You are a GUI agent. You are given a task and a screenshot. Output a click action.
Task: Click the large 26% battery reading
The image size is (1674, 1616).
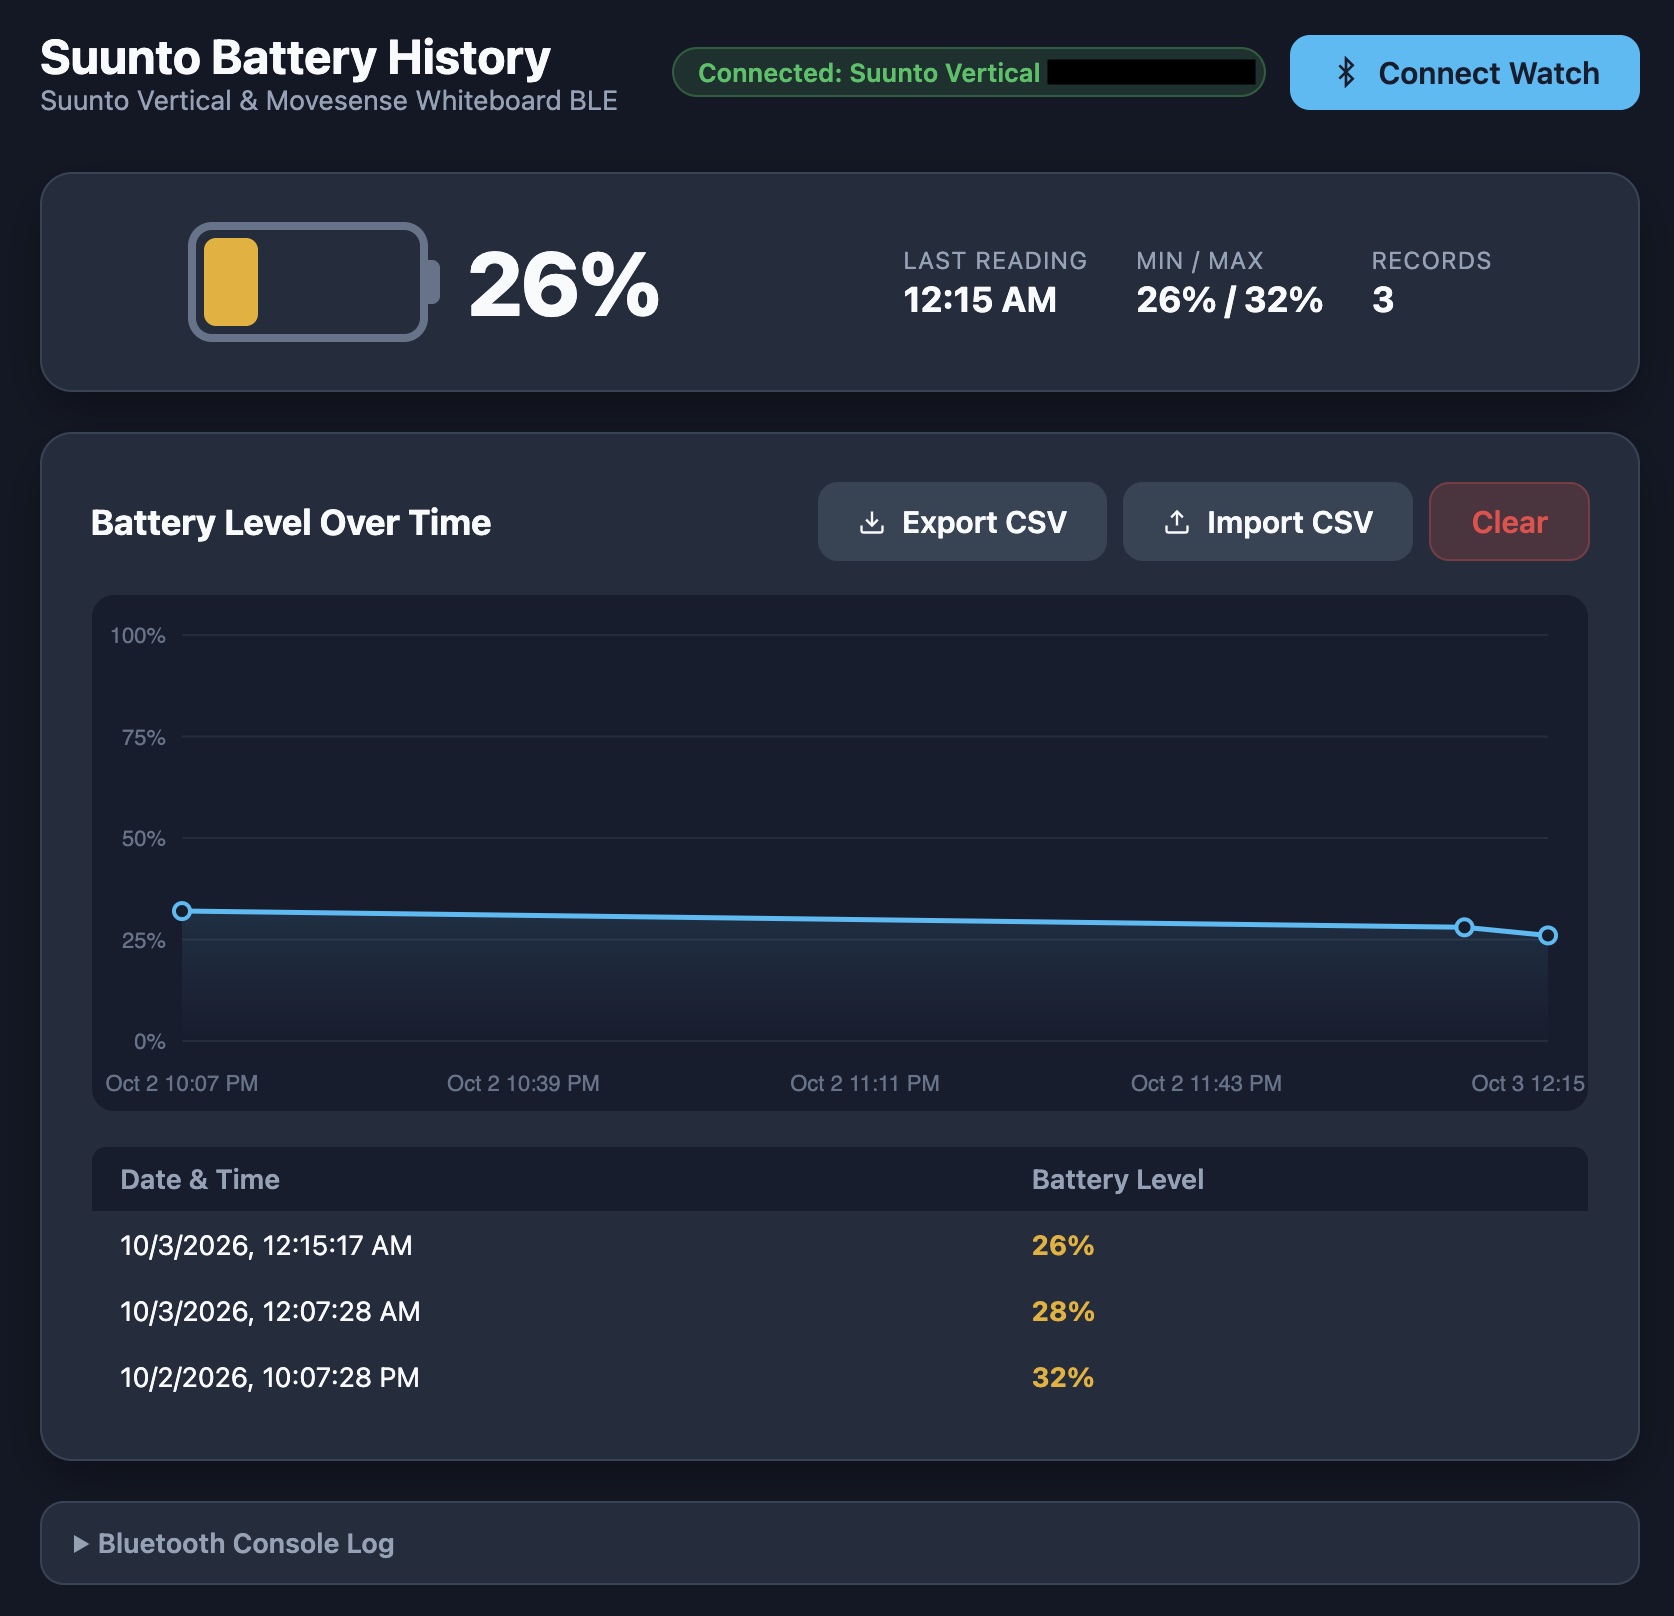click(x=564, y=285)
